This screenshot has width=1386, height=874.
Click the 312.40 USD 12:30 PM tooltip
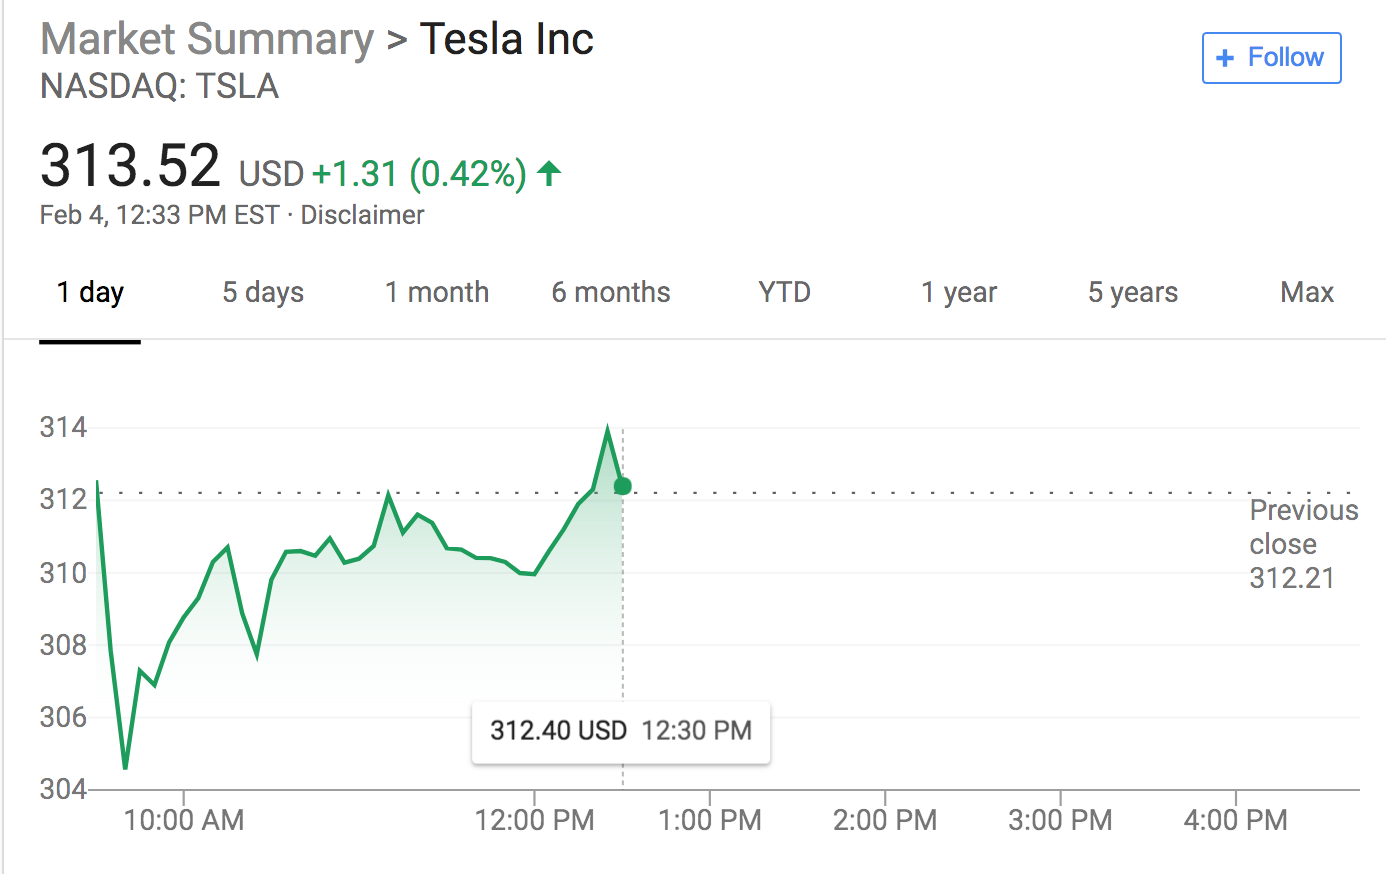click(x=621, y=731)
